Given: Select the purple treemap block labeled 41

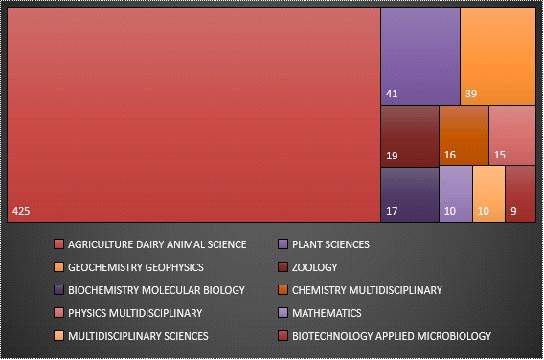Looking at the screenshot, I should (x=420, y=56).
